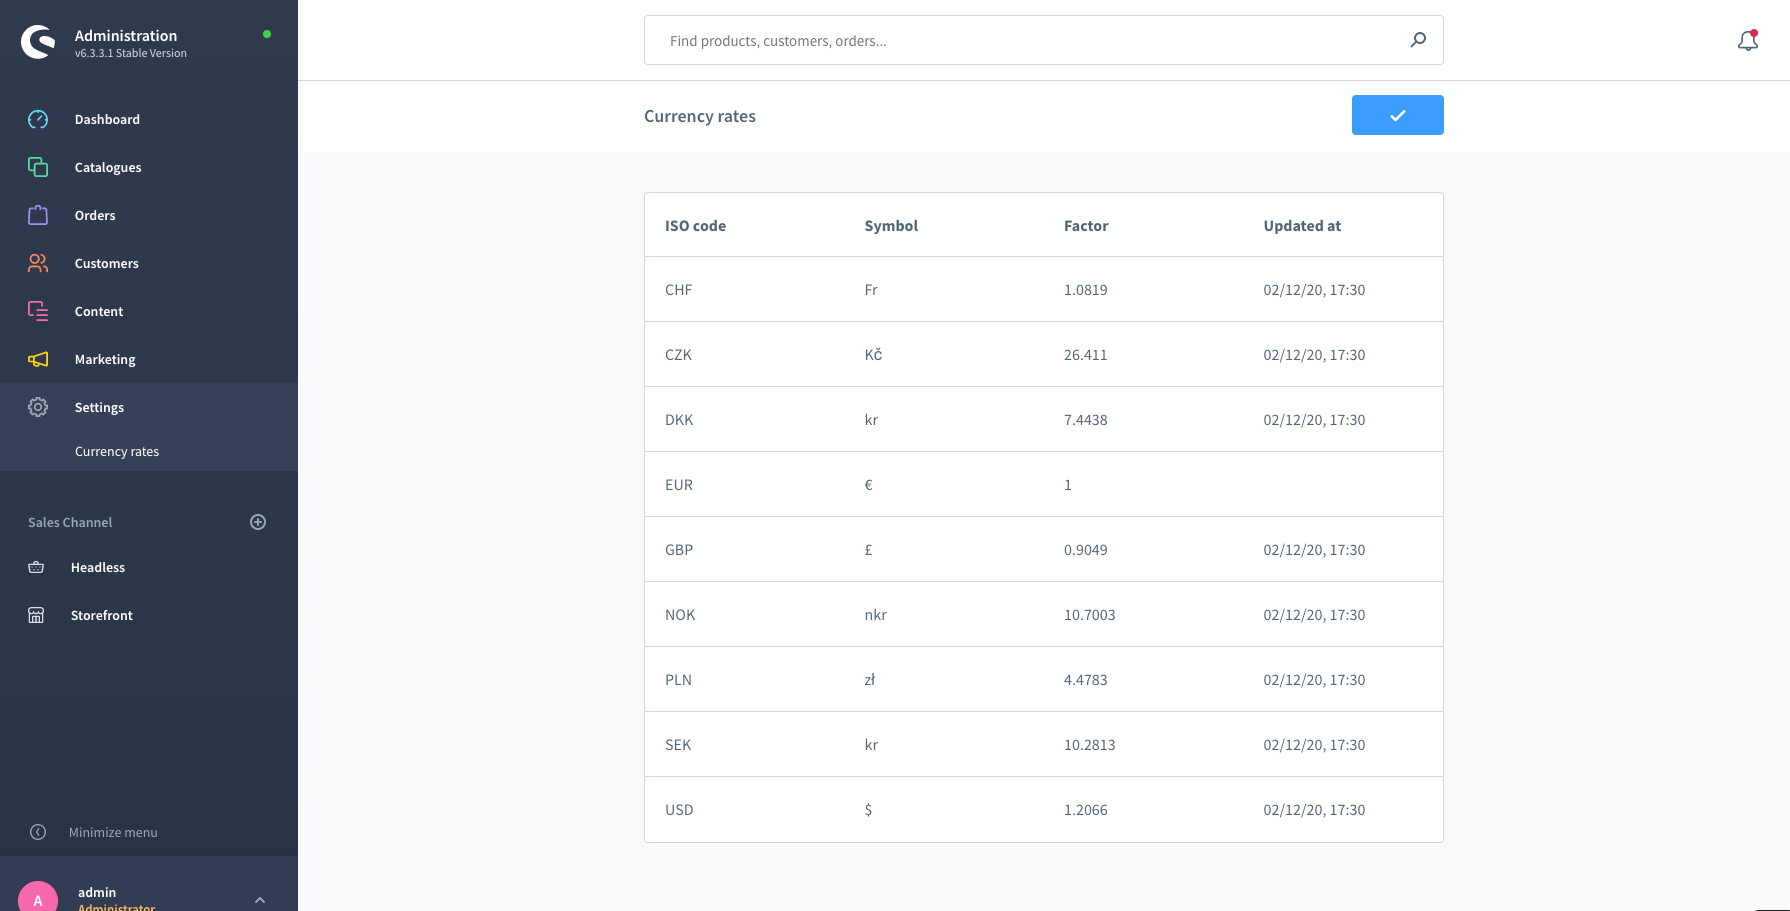
Task: Open notifications bell icon
Action: 1747,41
